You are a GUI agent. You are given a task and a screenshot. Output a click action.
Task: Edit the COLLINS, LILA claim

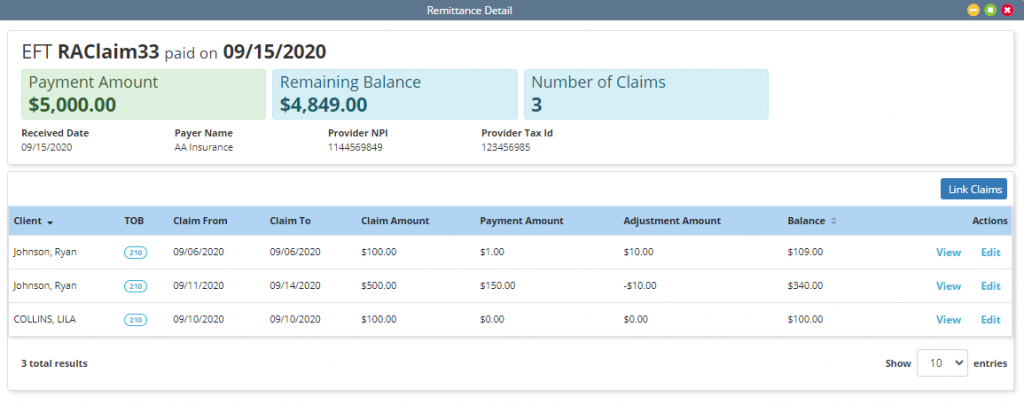[990, 320]
